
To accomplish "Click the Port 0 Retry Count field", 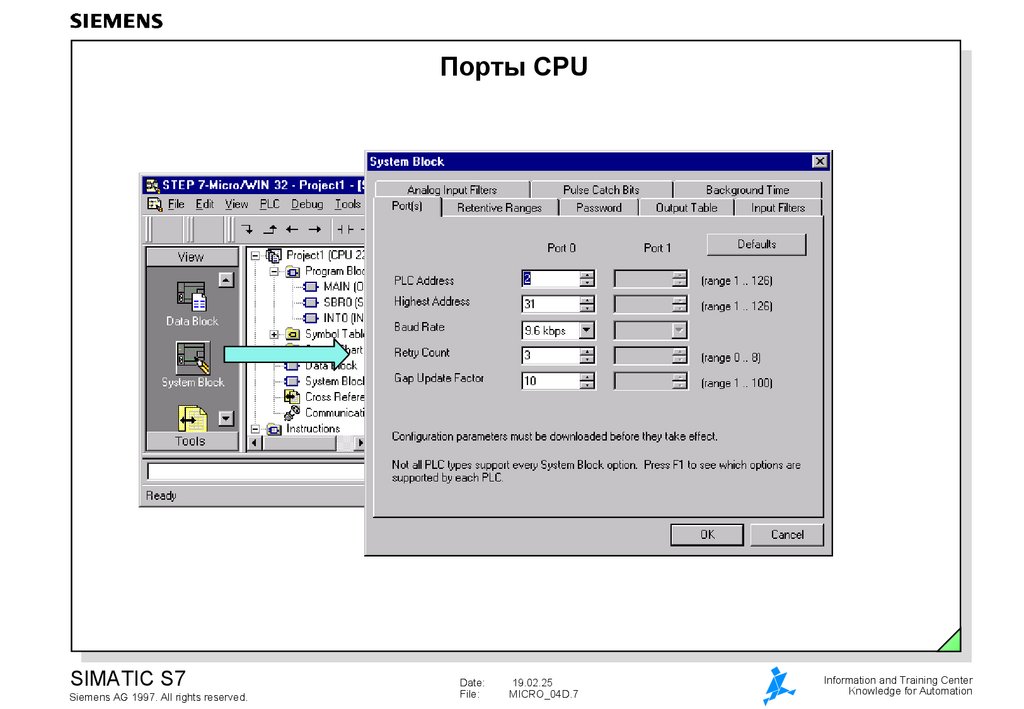I will click(x=551, y=356).
